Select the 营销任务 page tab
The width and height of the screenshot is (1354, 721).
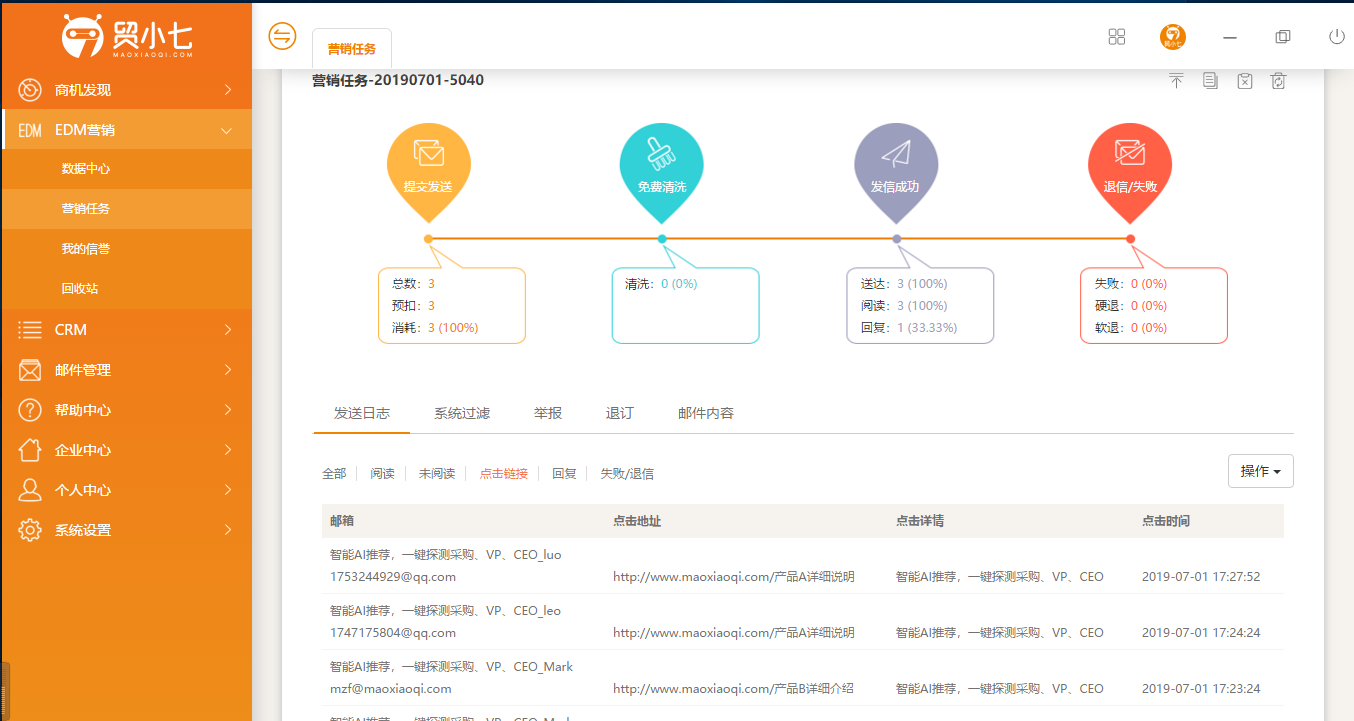coord(352,49)
